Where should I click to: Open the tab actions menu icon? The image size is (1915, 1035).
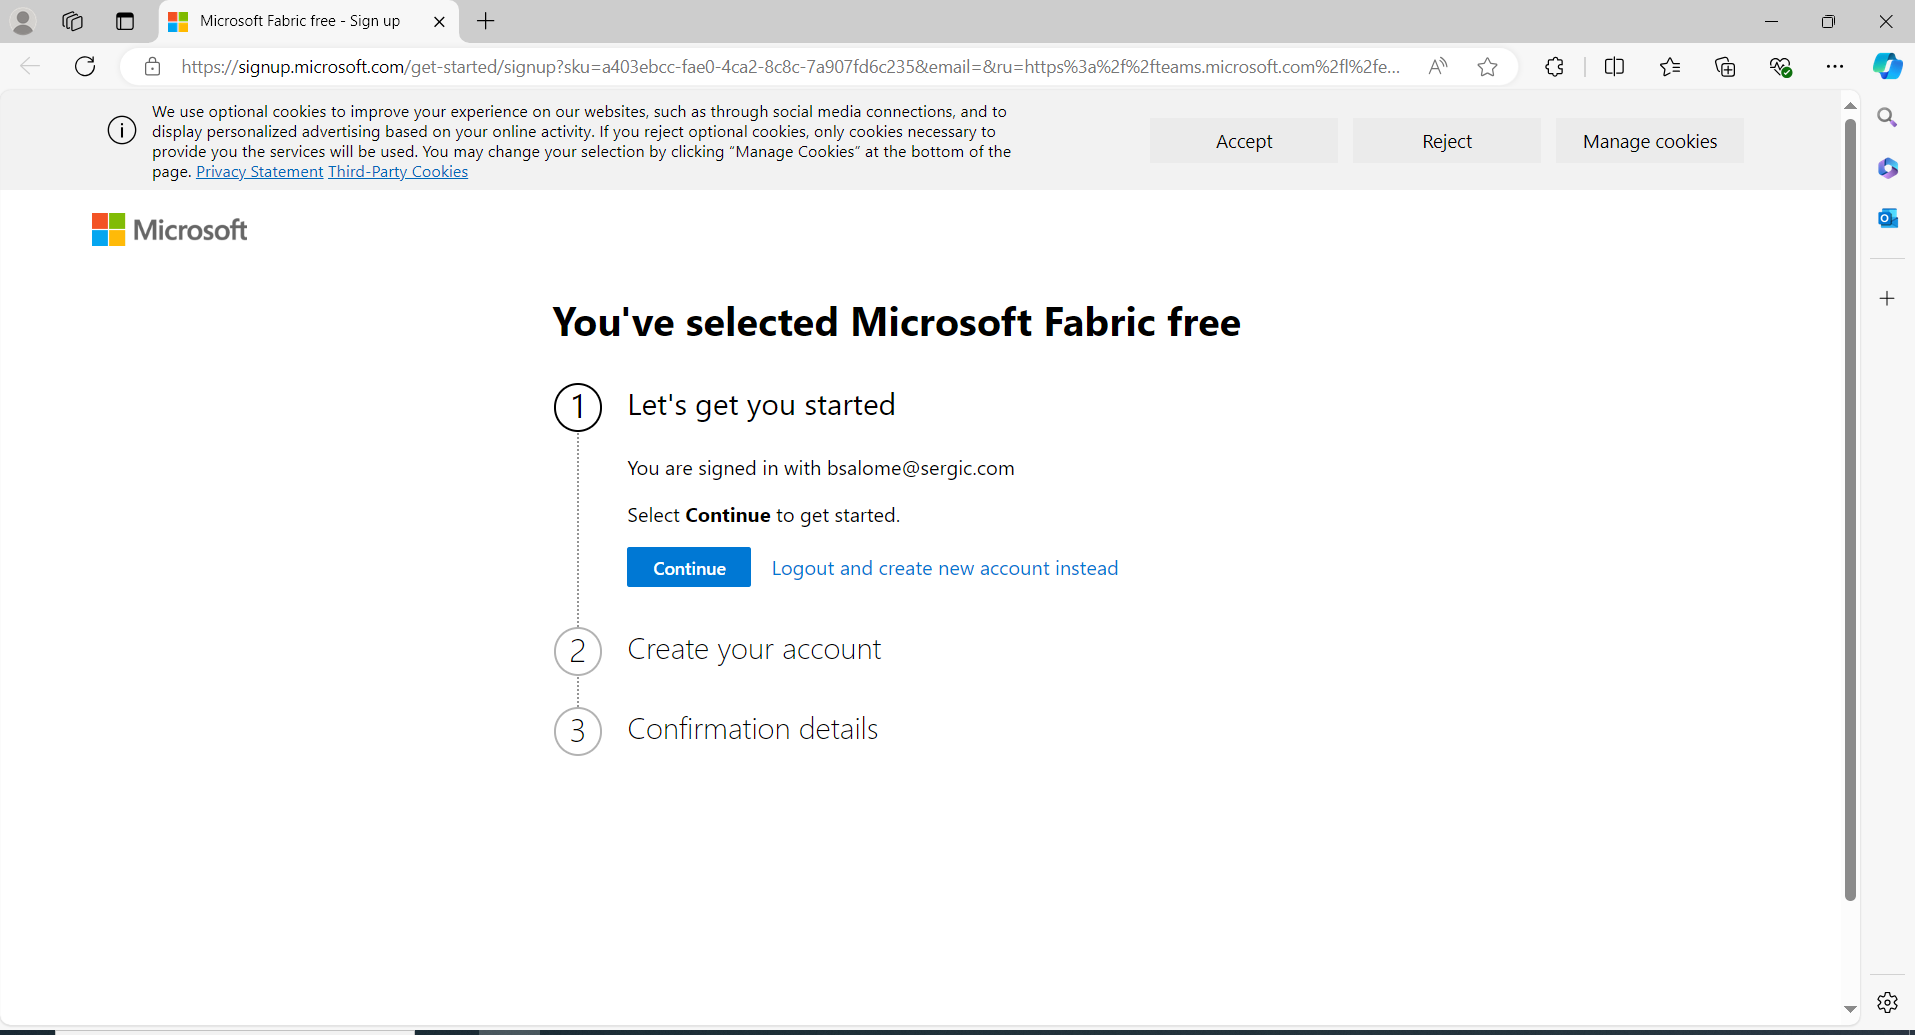click(x=125, y=21)
